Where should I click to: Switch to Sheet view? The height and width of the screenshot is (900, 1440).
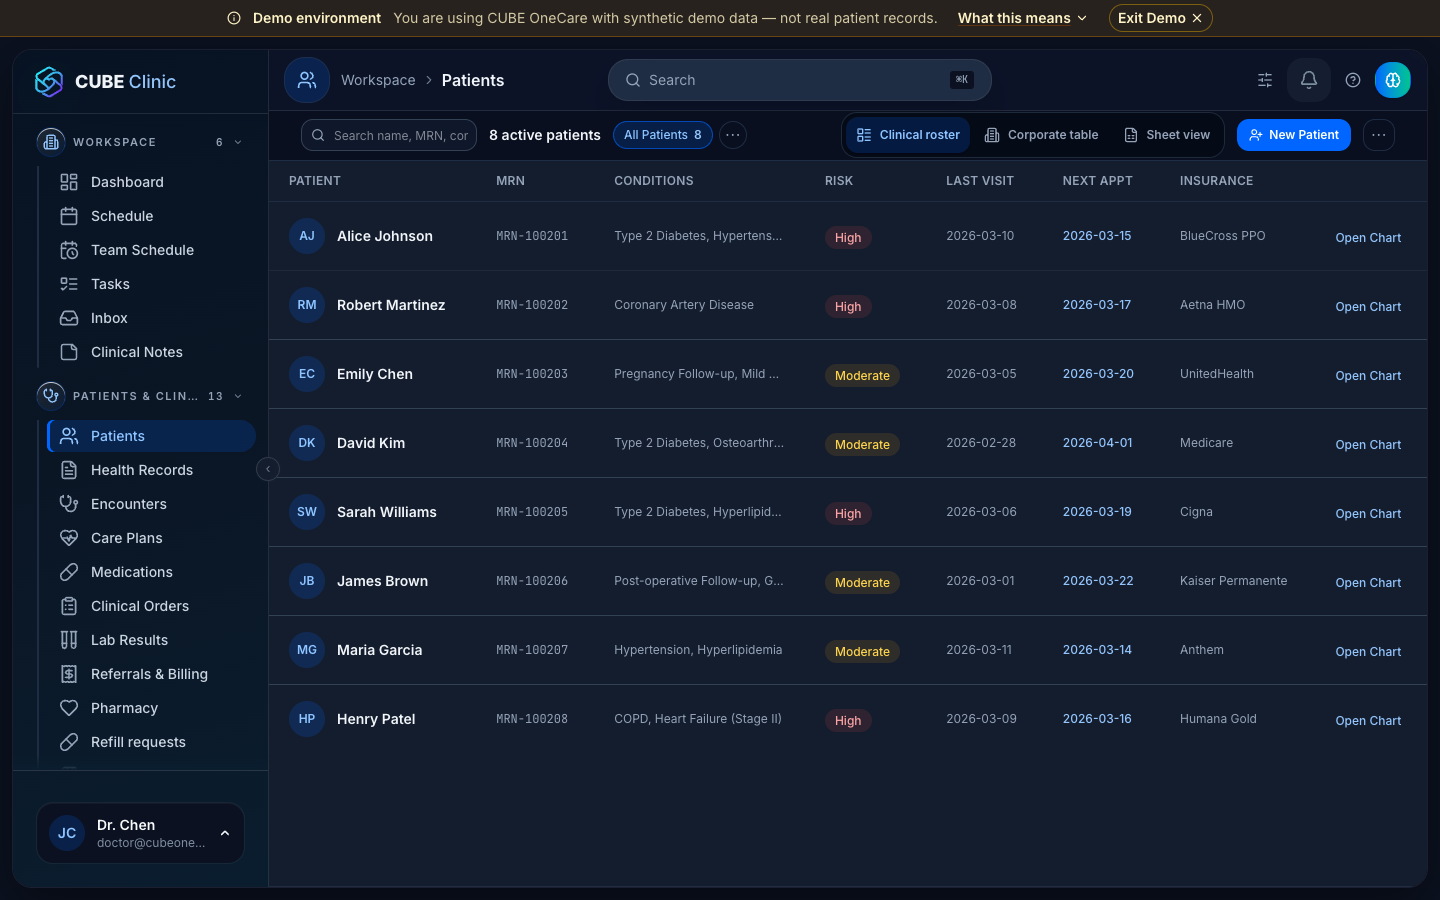point(1167,135)
